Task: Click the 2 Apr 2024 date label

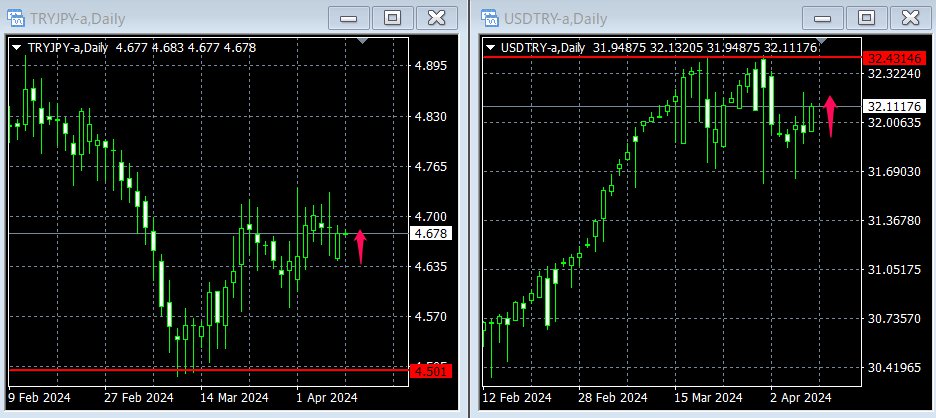Action: click(801, 398)
